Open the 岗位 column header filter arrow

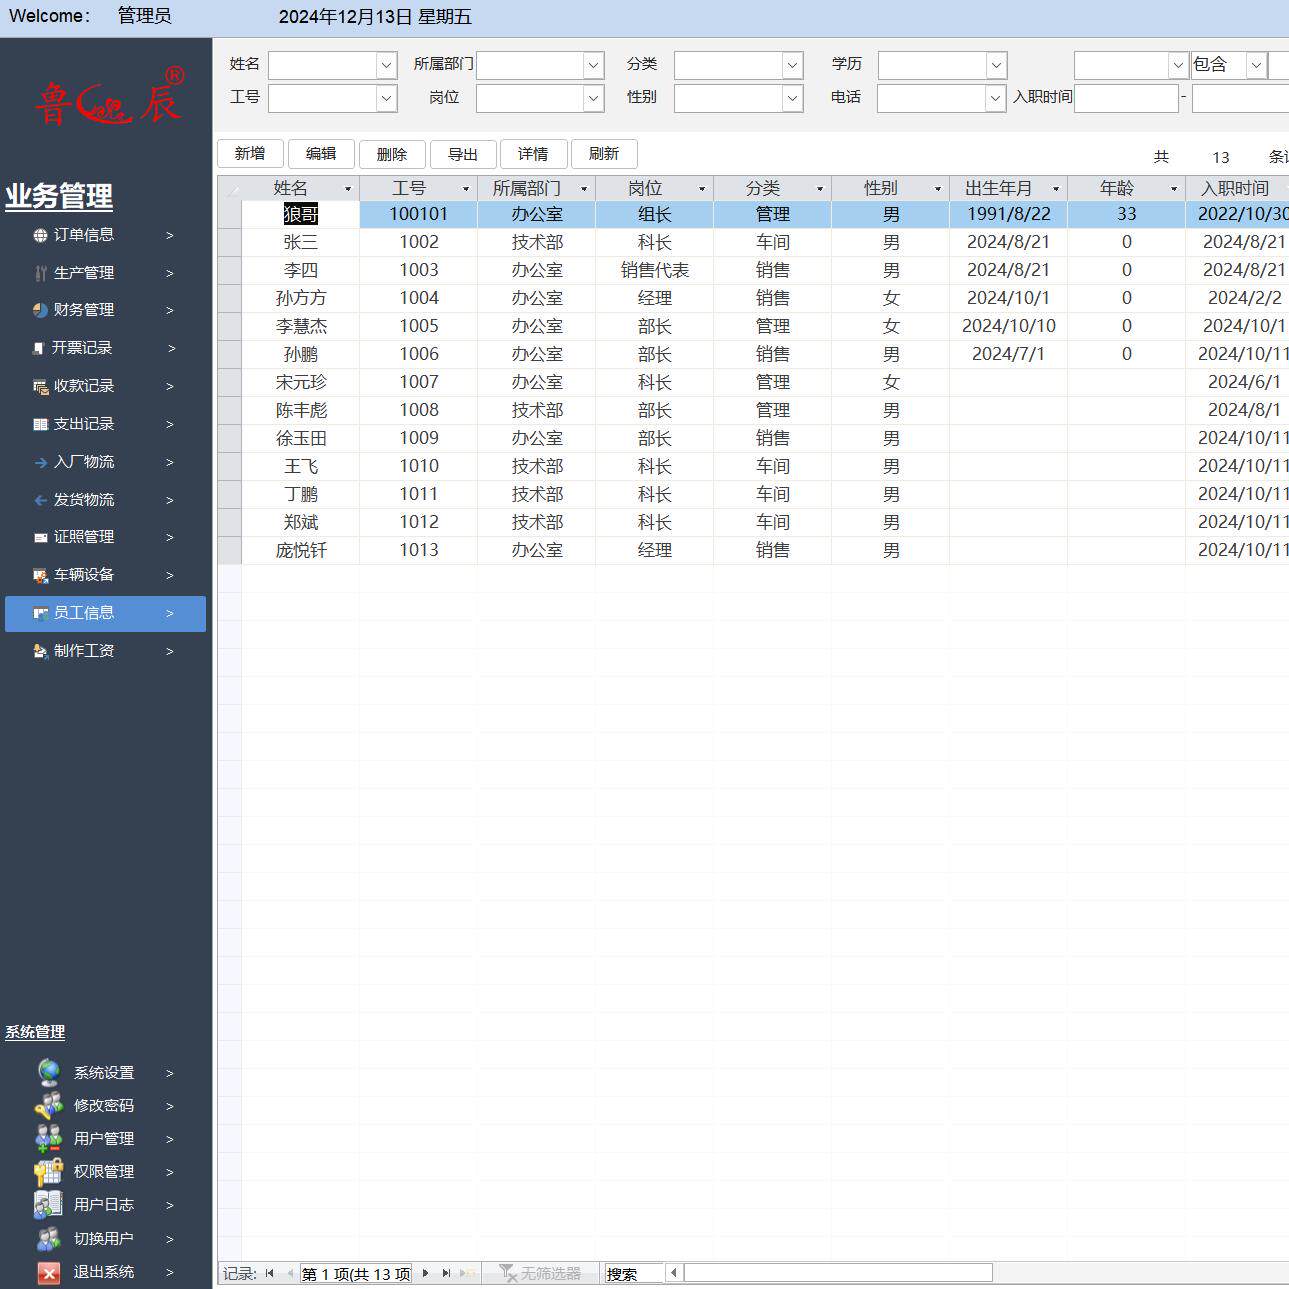(702, 189)
